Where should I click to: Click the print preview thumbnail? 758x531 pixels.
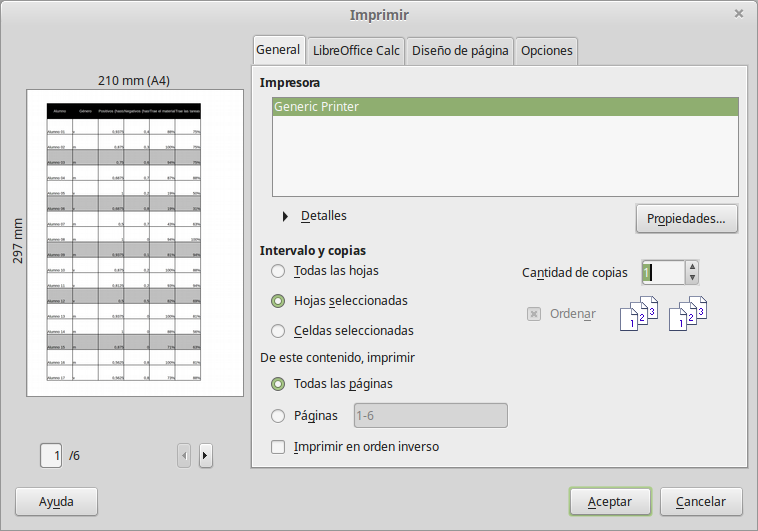point(135,243)
